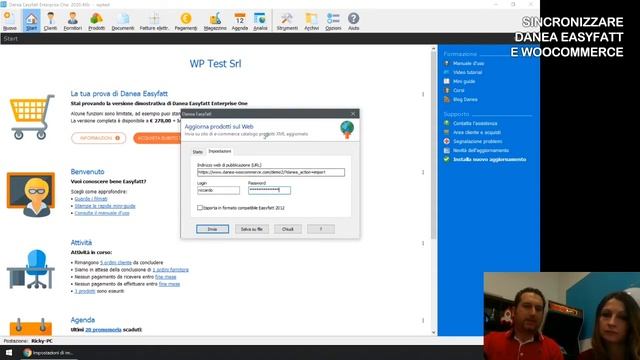Screen dimensions: 640x360
Task: Open the Chrome taskbar window
Action: click(48, 353)
